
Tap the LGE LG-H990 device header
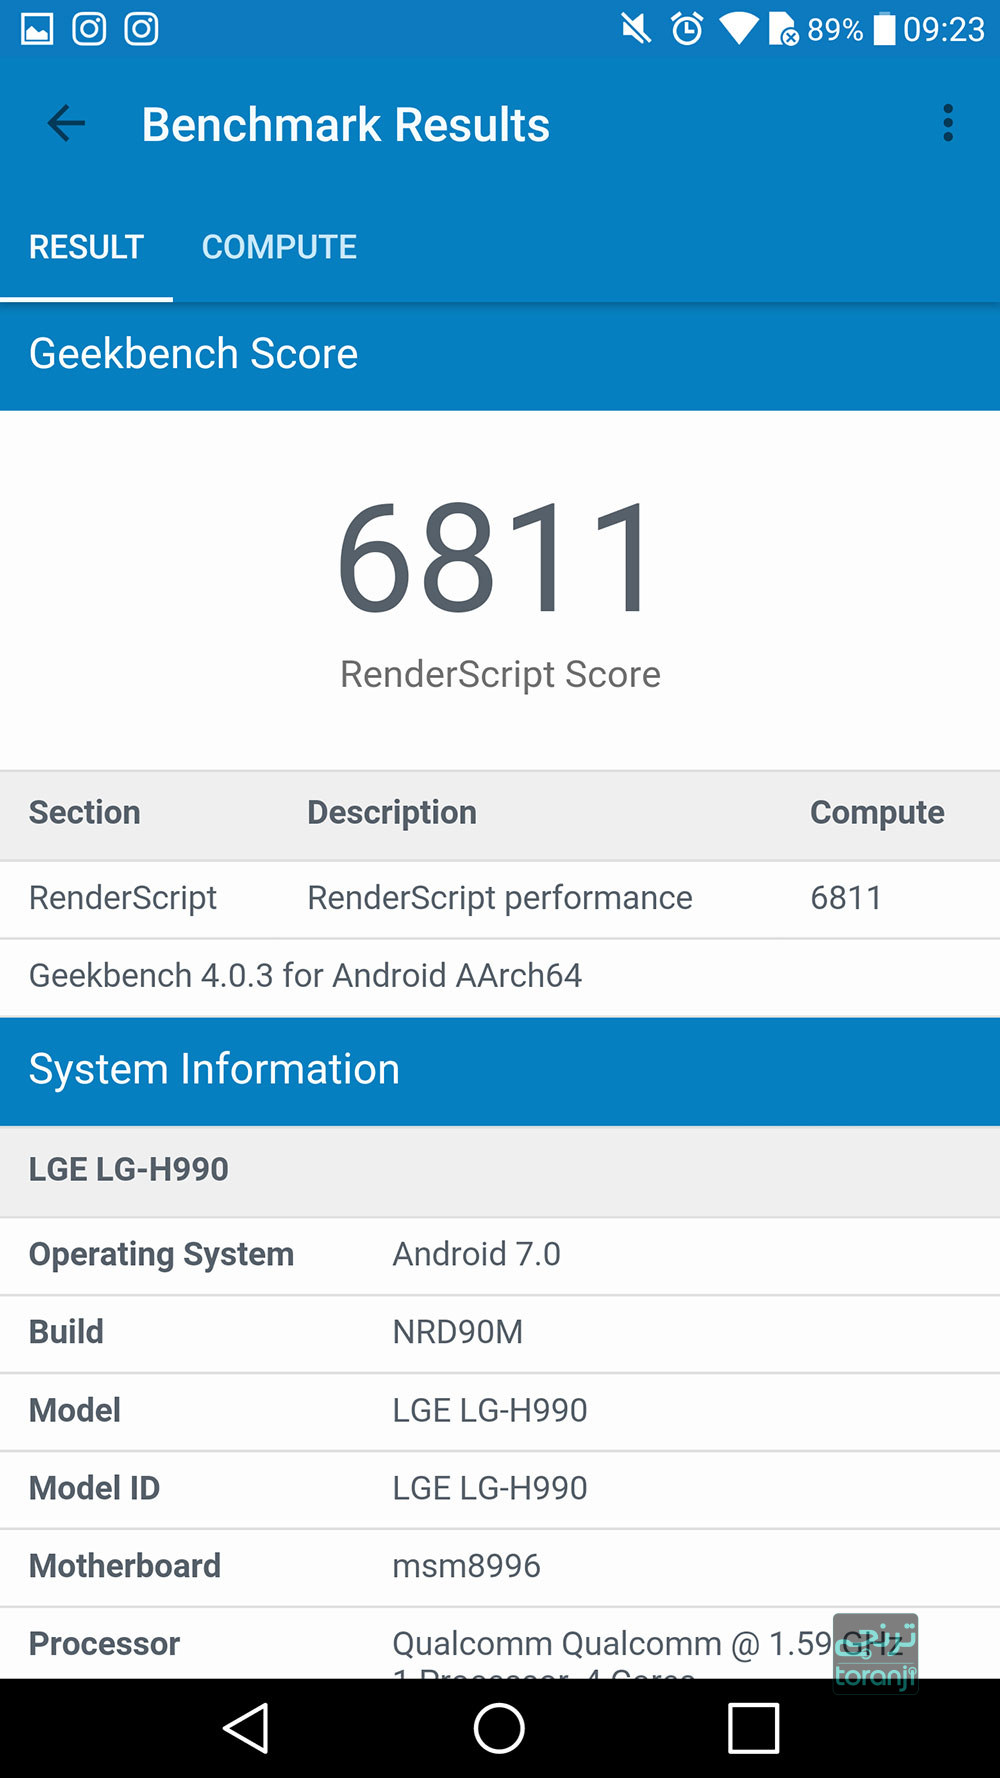[x=129, y=1169]
